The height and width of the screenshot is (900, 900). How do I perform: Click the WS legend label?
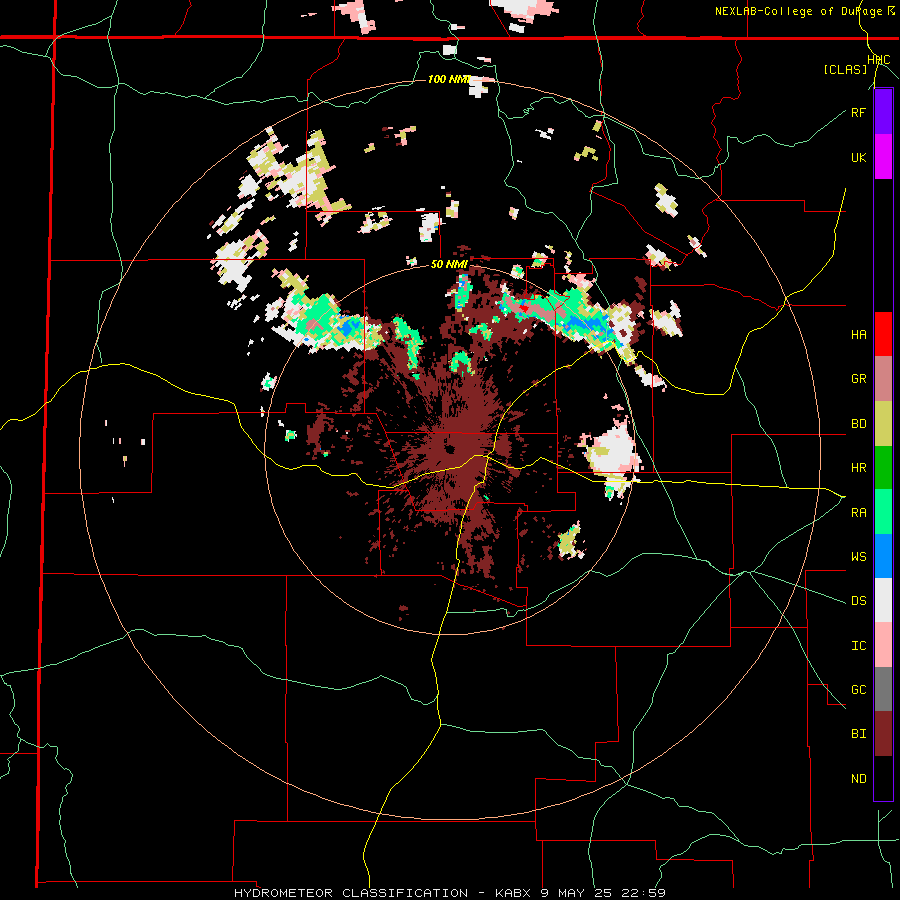(x=858, y=556)
